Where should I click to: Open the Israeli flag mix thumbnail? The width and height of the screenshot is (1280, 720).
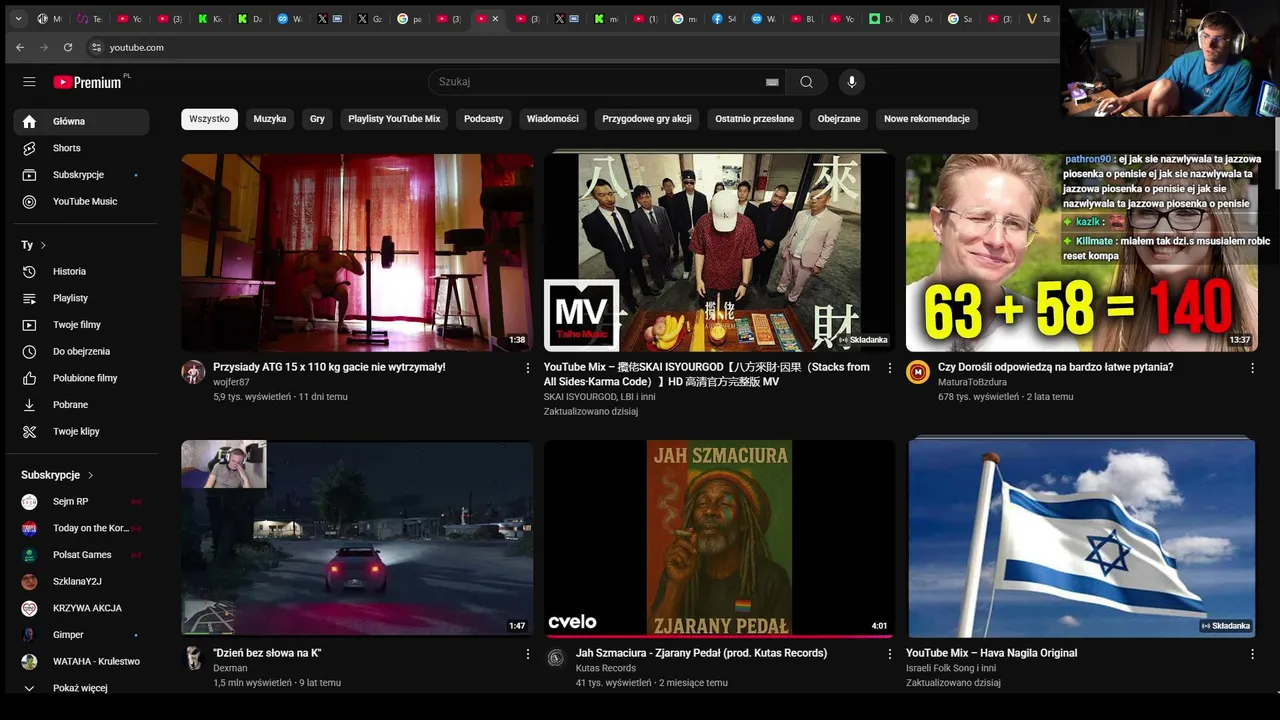1082,538
